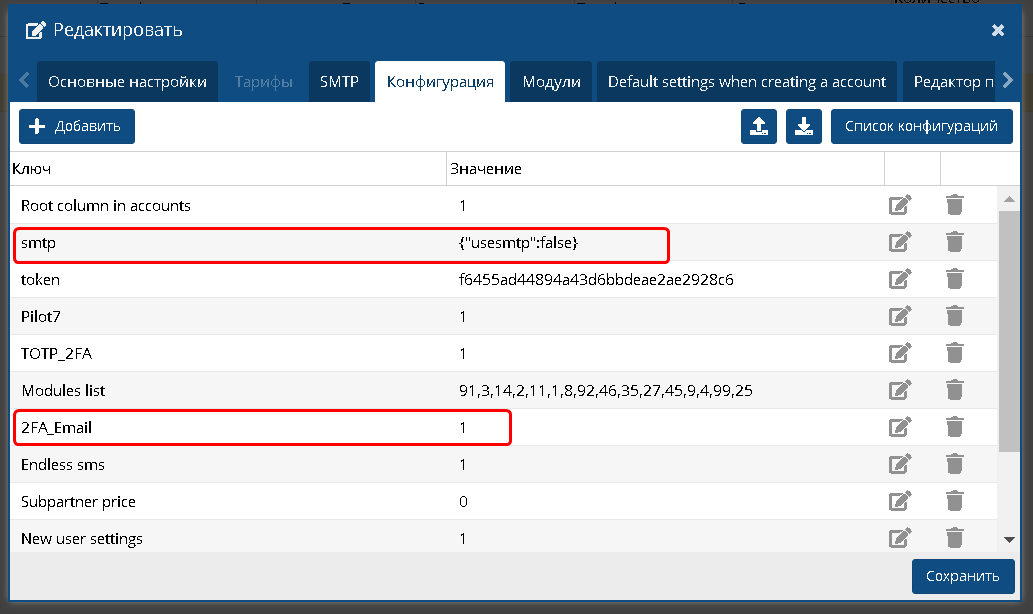Delete the Subpartner price row
The image size is (1033, 614).
point(954,501)
